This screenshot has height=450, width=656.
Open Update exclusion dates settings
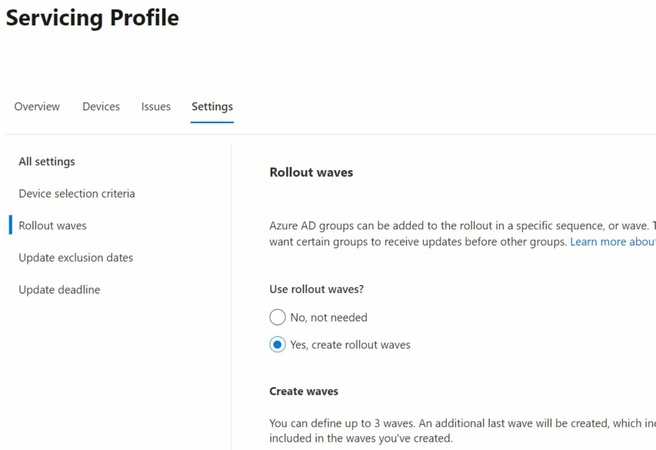point(76,258)
